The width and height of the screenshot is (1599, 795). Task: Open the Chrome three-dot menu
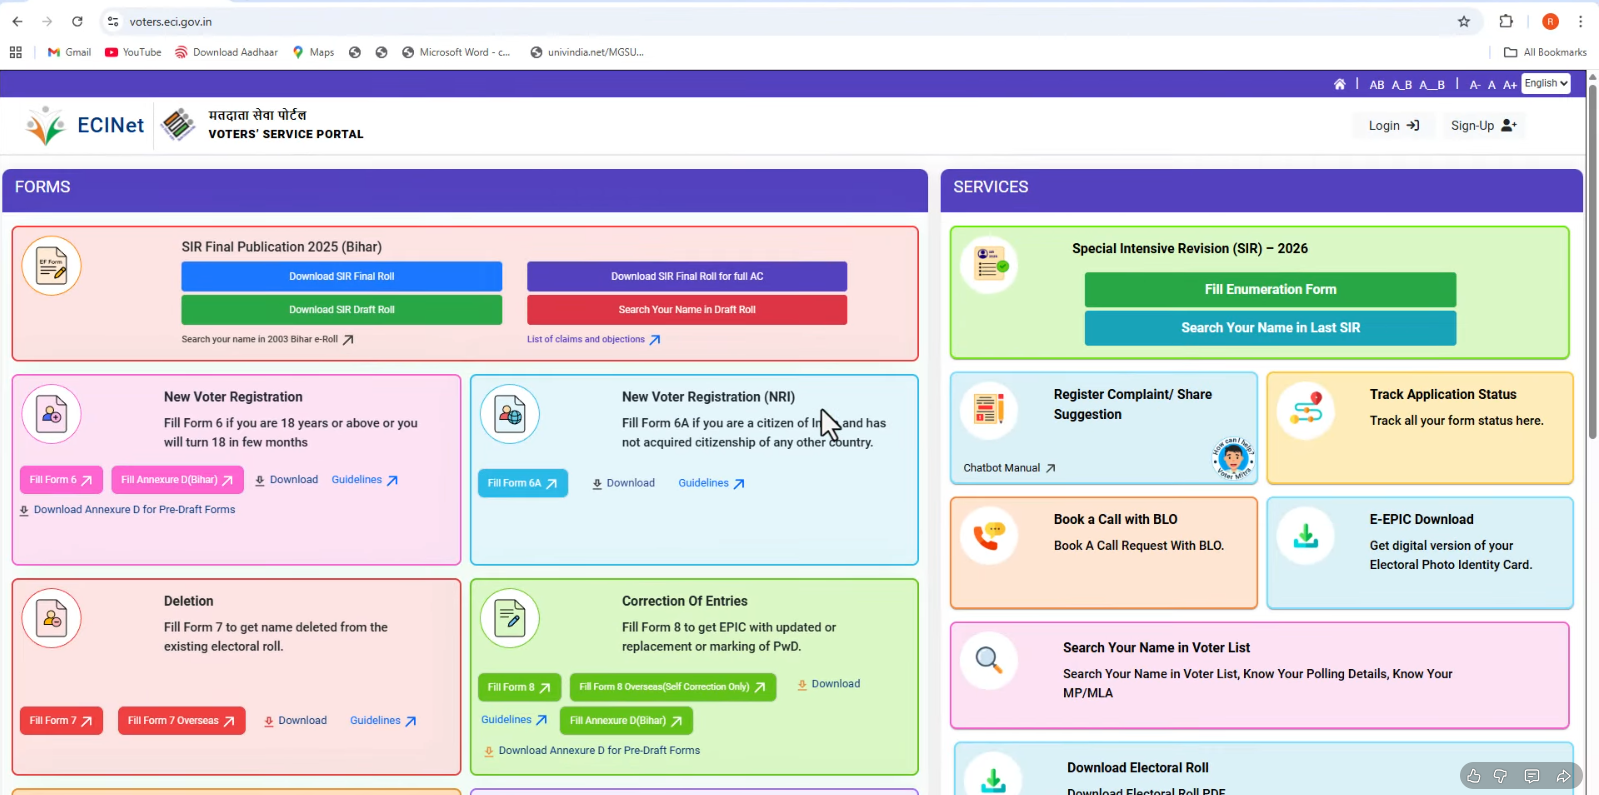click(x=1580, y=21)
